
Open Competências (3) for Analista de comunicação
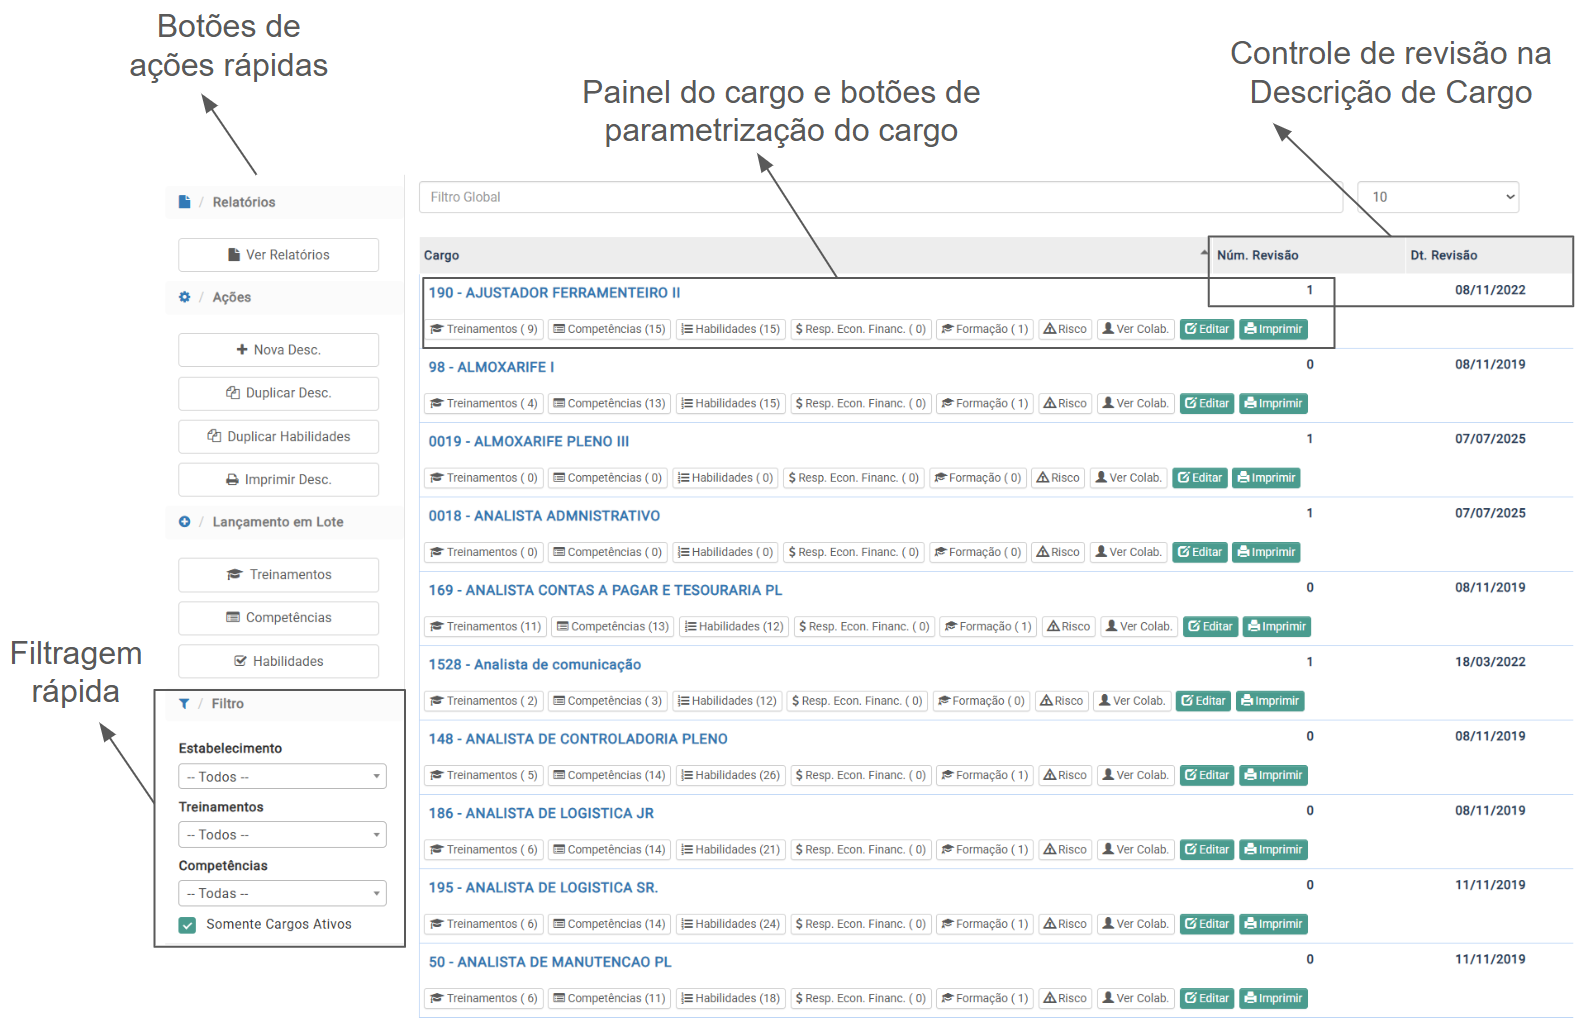click(607, 701)
